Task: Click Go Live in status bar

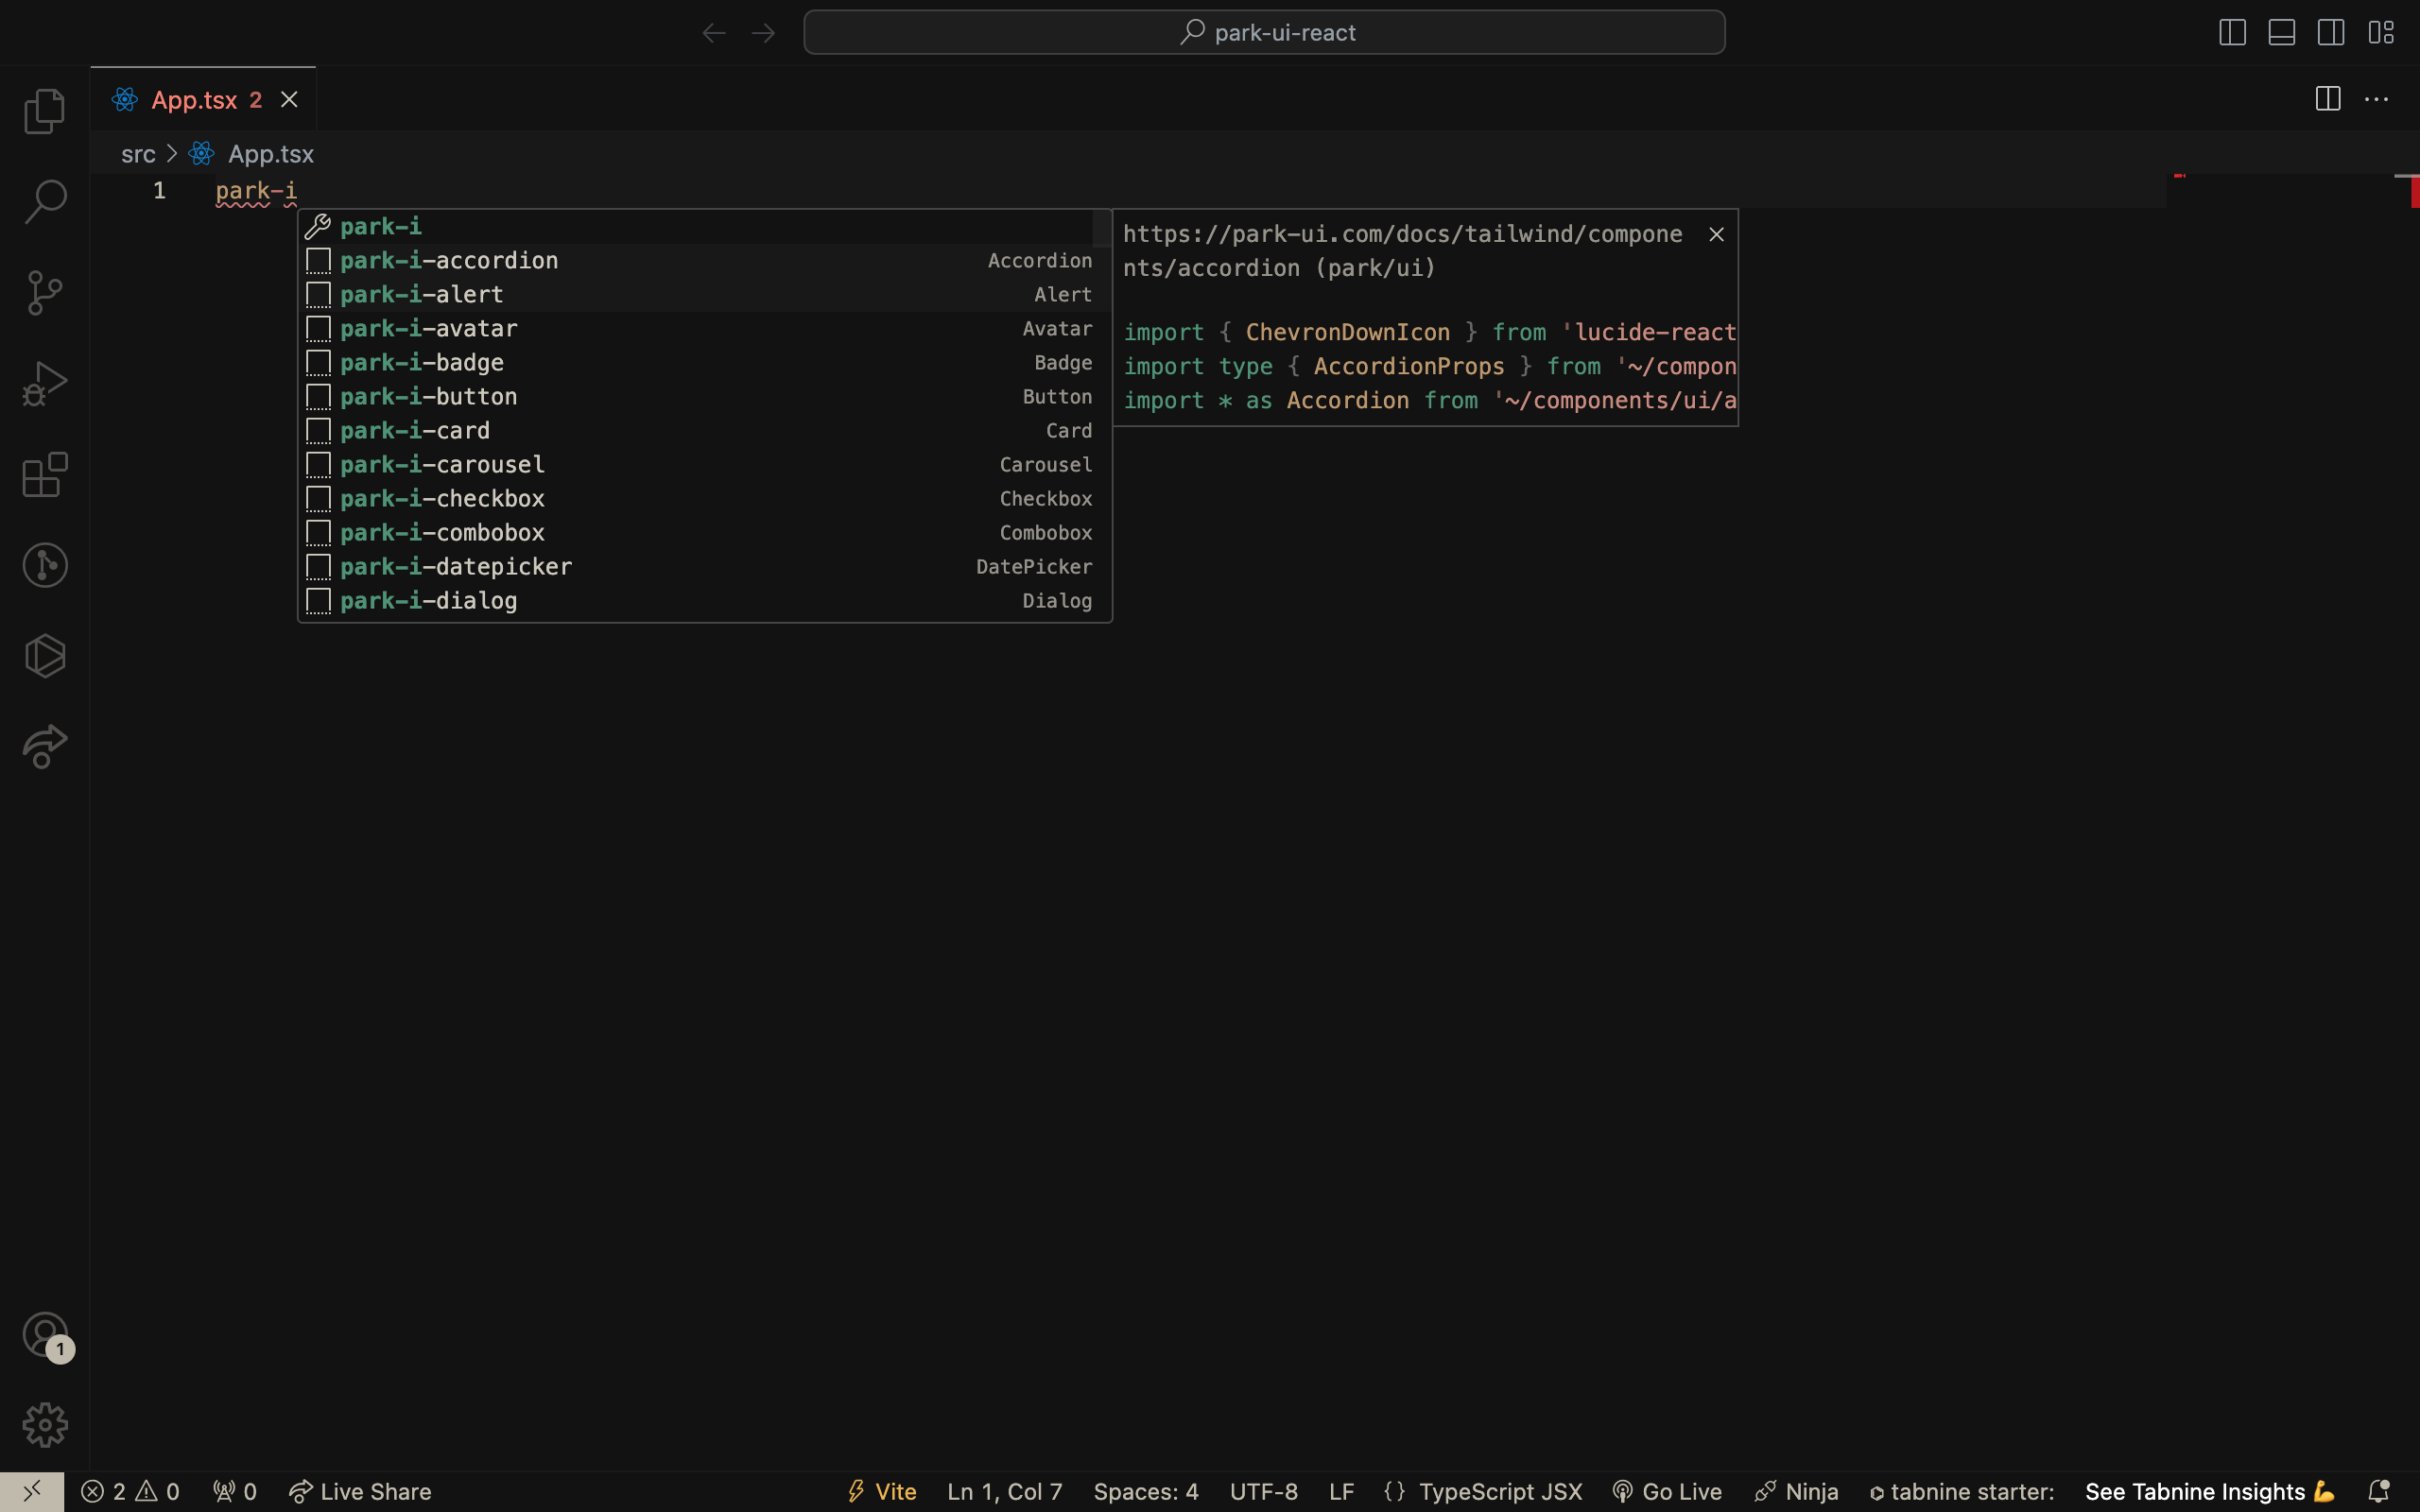Action: point(1667,1491)
